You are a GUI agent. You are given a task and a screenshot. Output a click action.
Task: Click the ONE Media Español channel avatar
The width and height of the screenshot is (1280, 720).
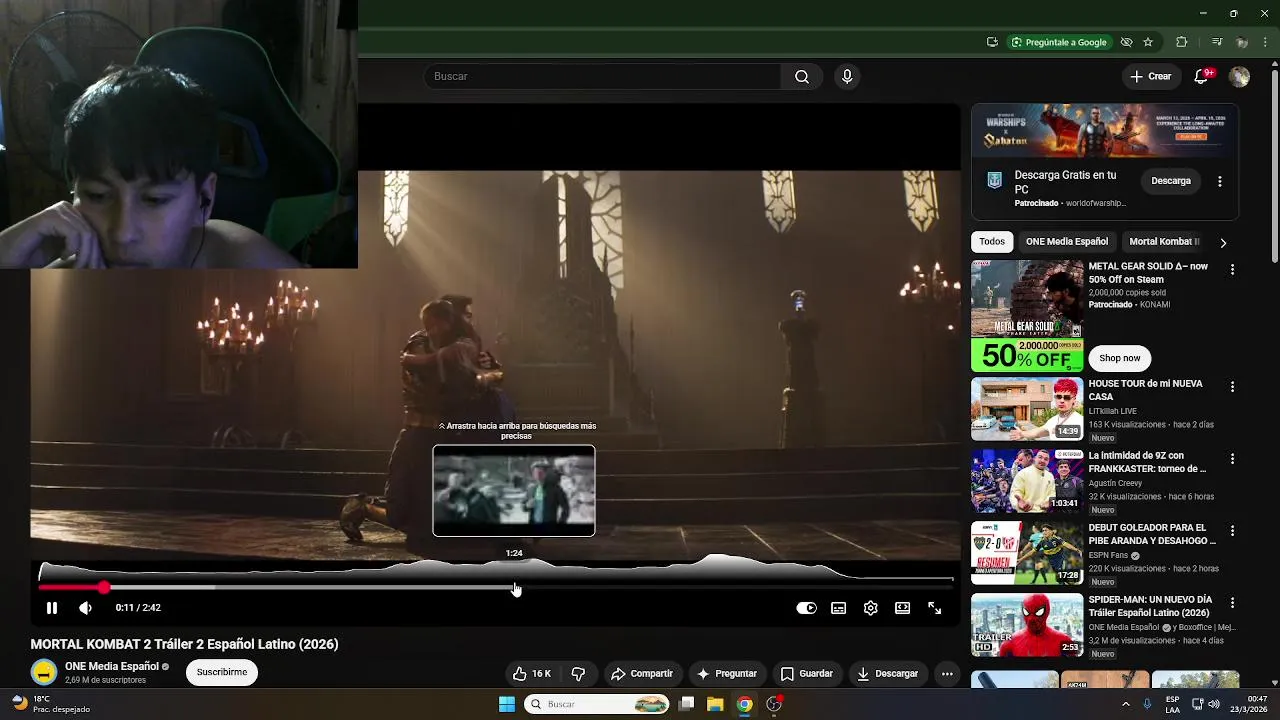point(44,672)
